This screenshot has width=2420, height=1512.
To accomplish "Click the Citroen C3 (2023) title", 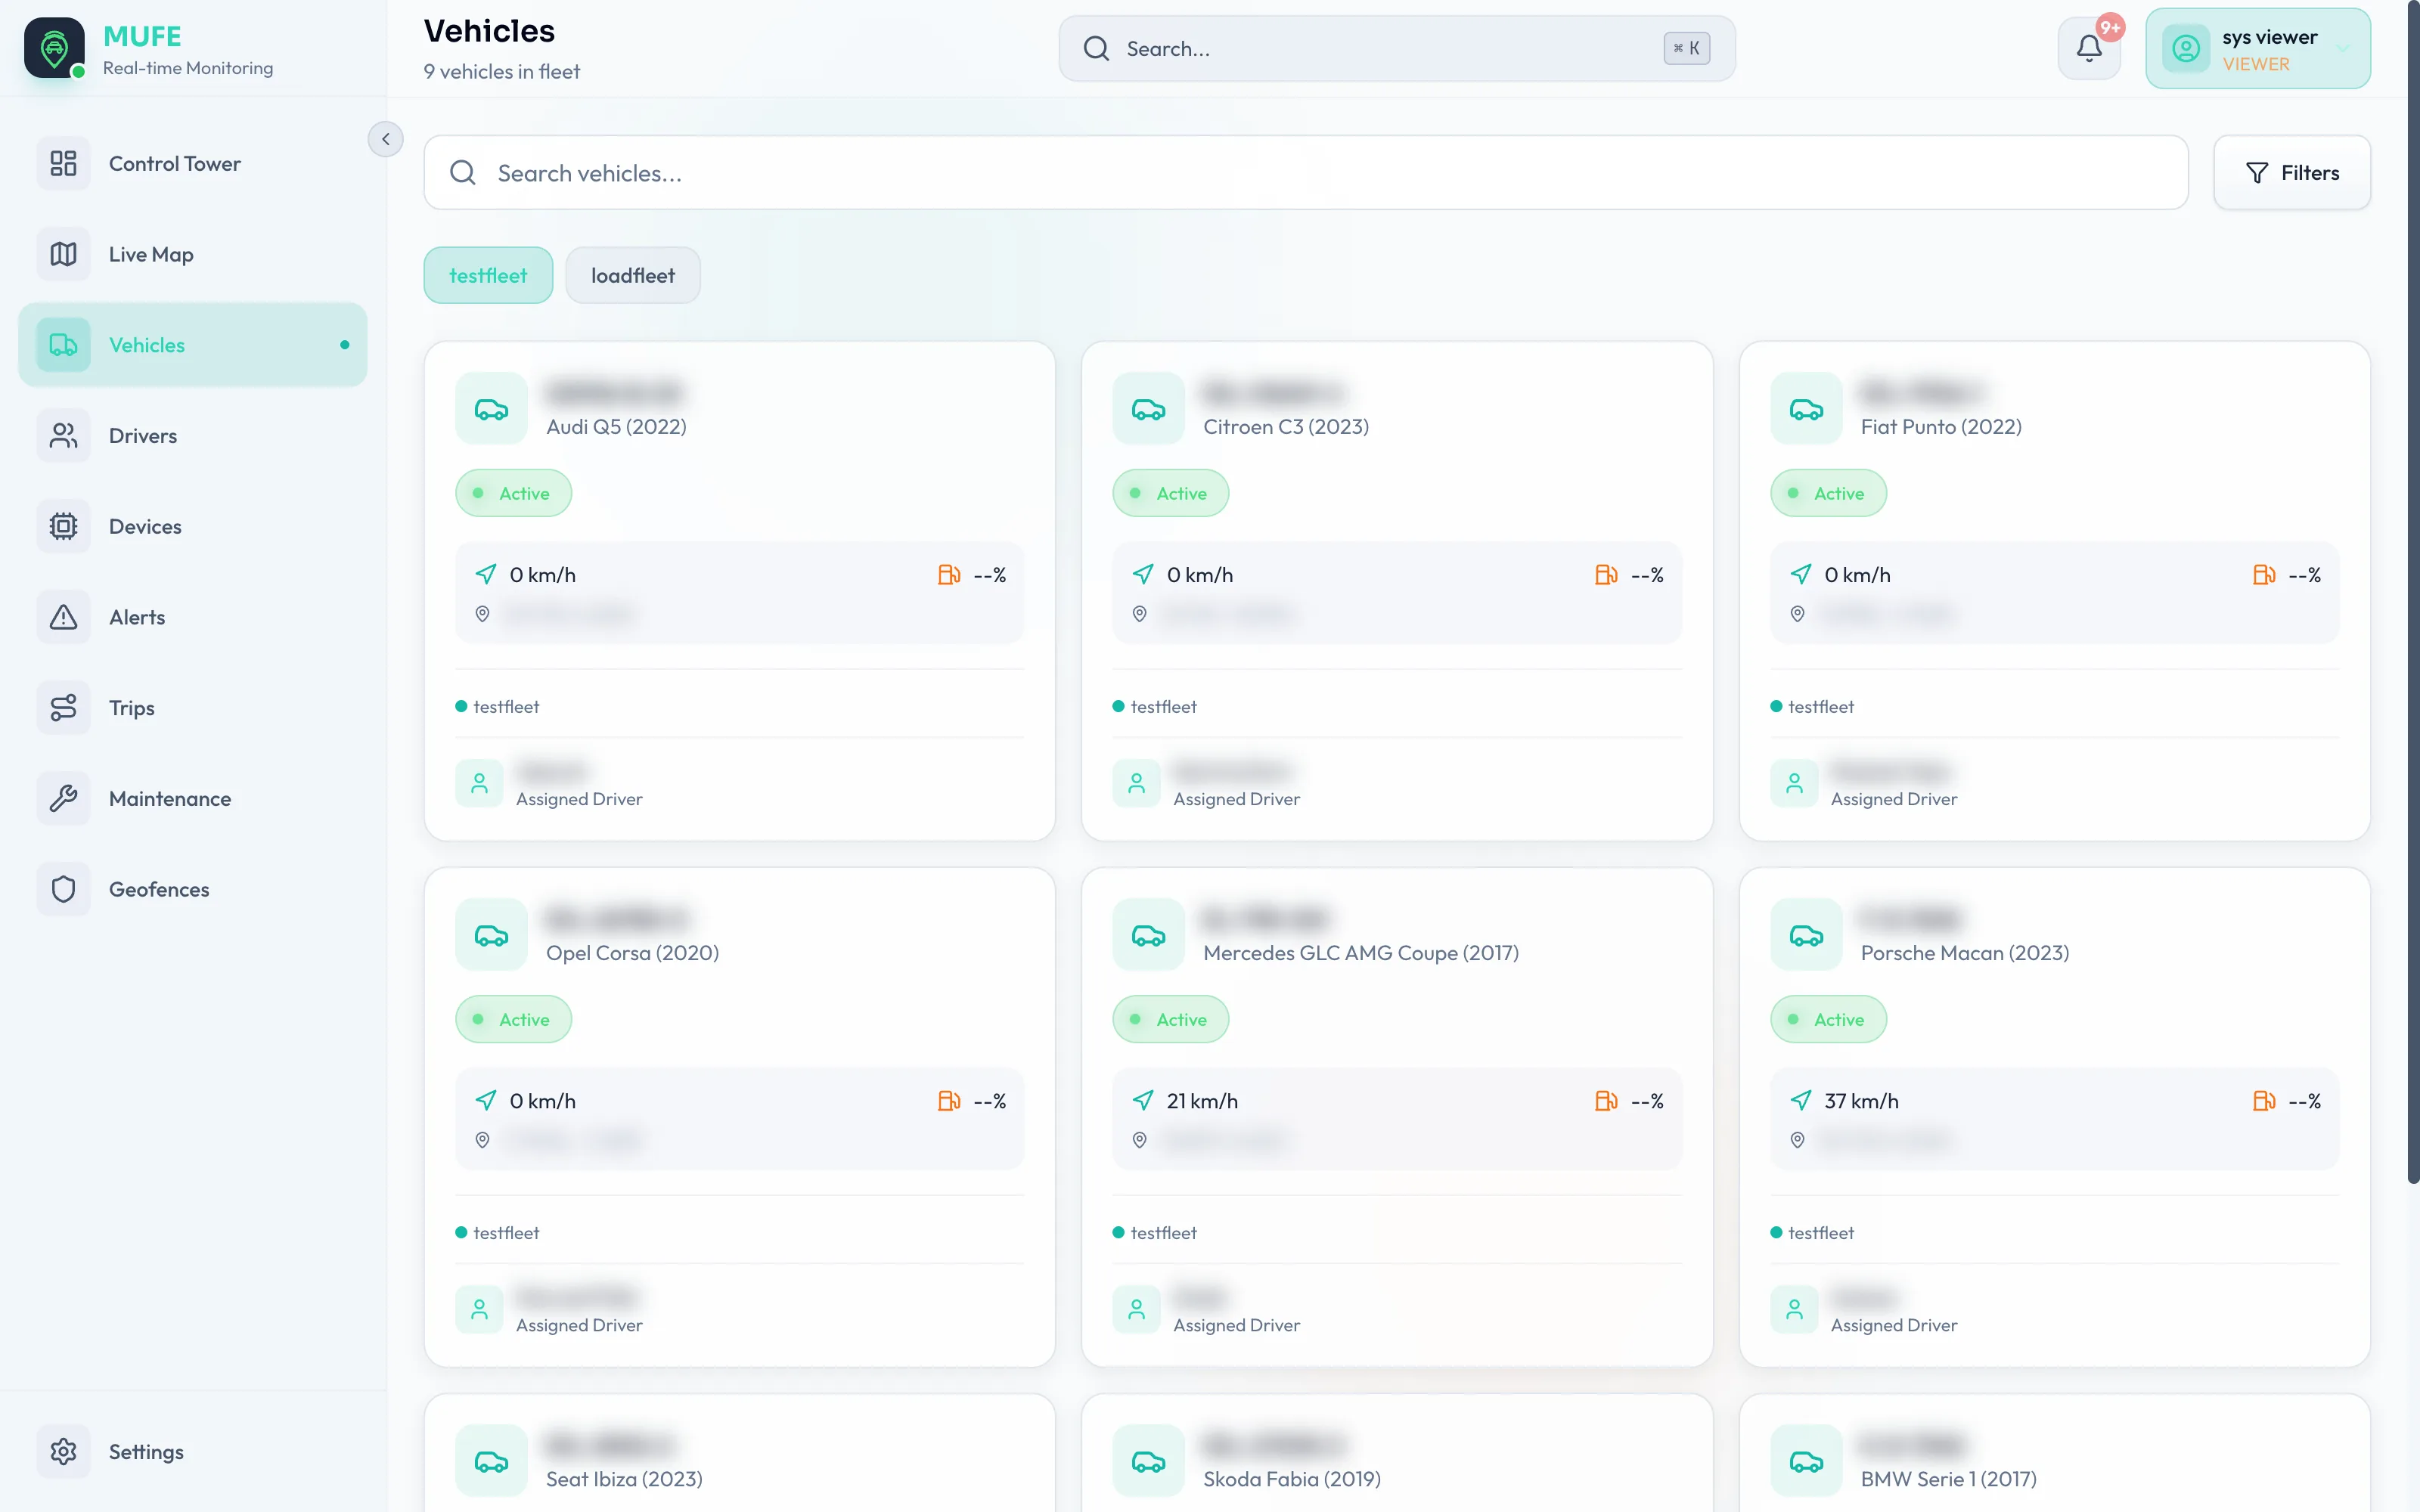I will (1286, 427).
